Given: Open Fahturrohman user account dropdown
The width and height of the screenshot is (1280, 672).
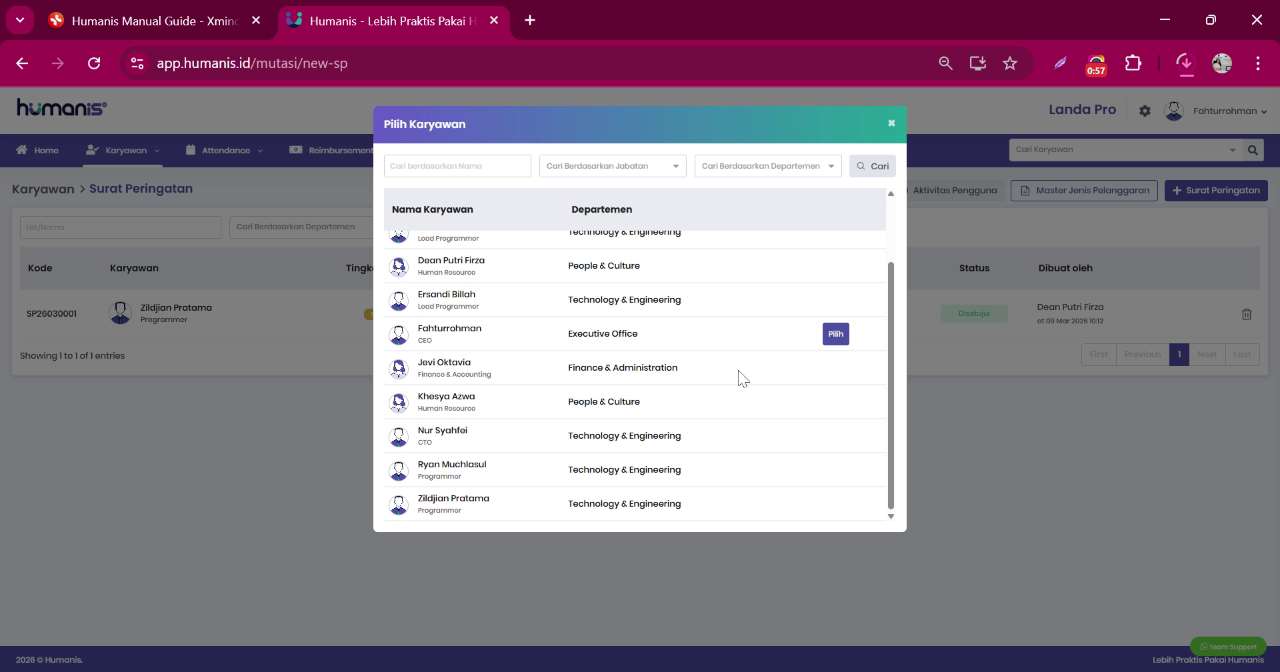Looking at the screenshot, I should (x=1229, y=111).
